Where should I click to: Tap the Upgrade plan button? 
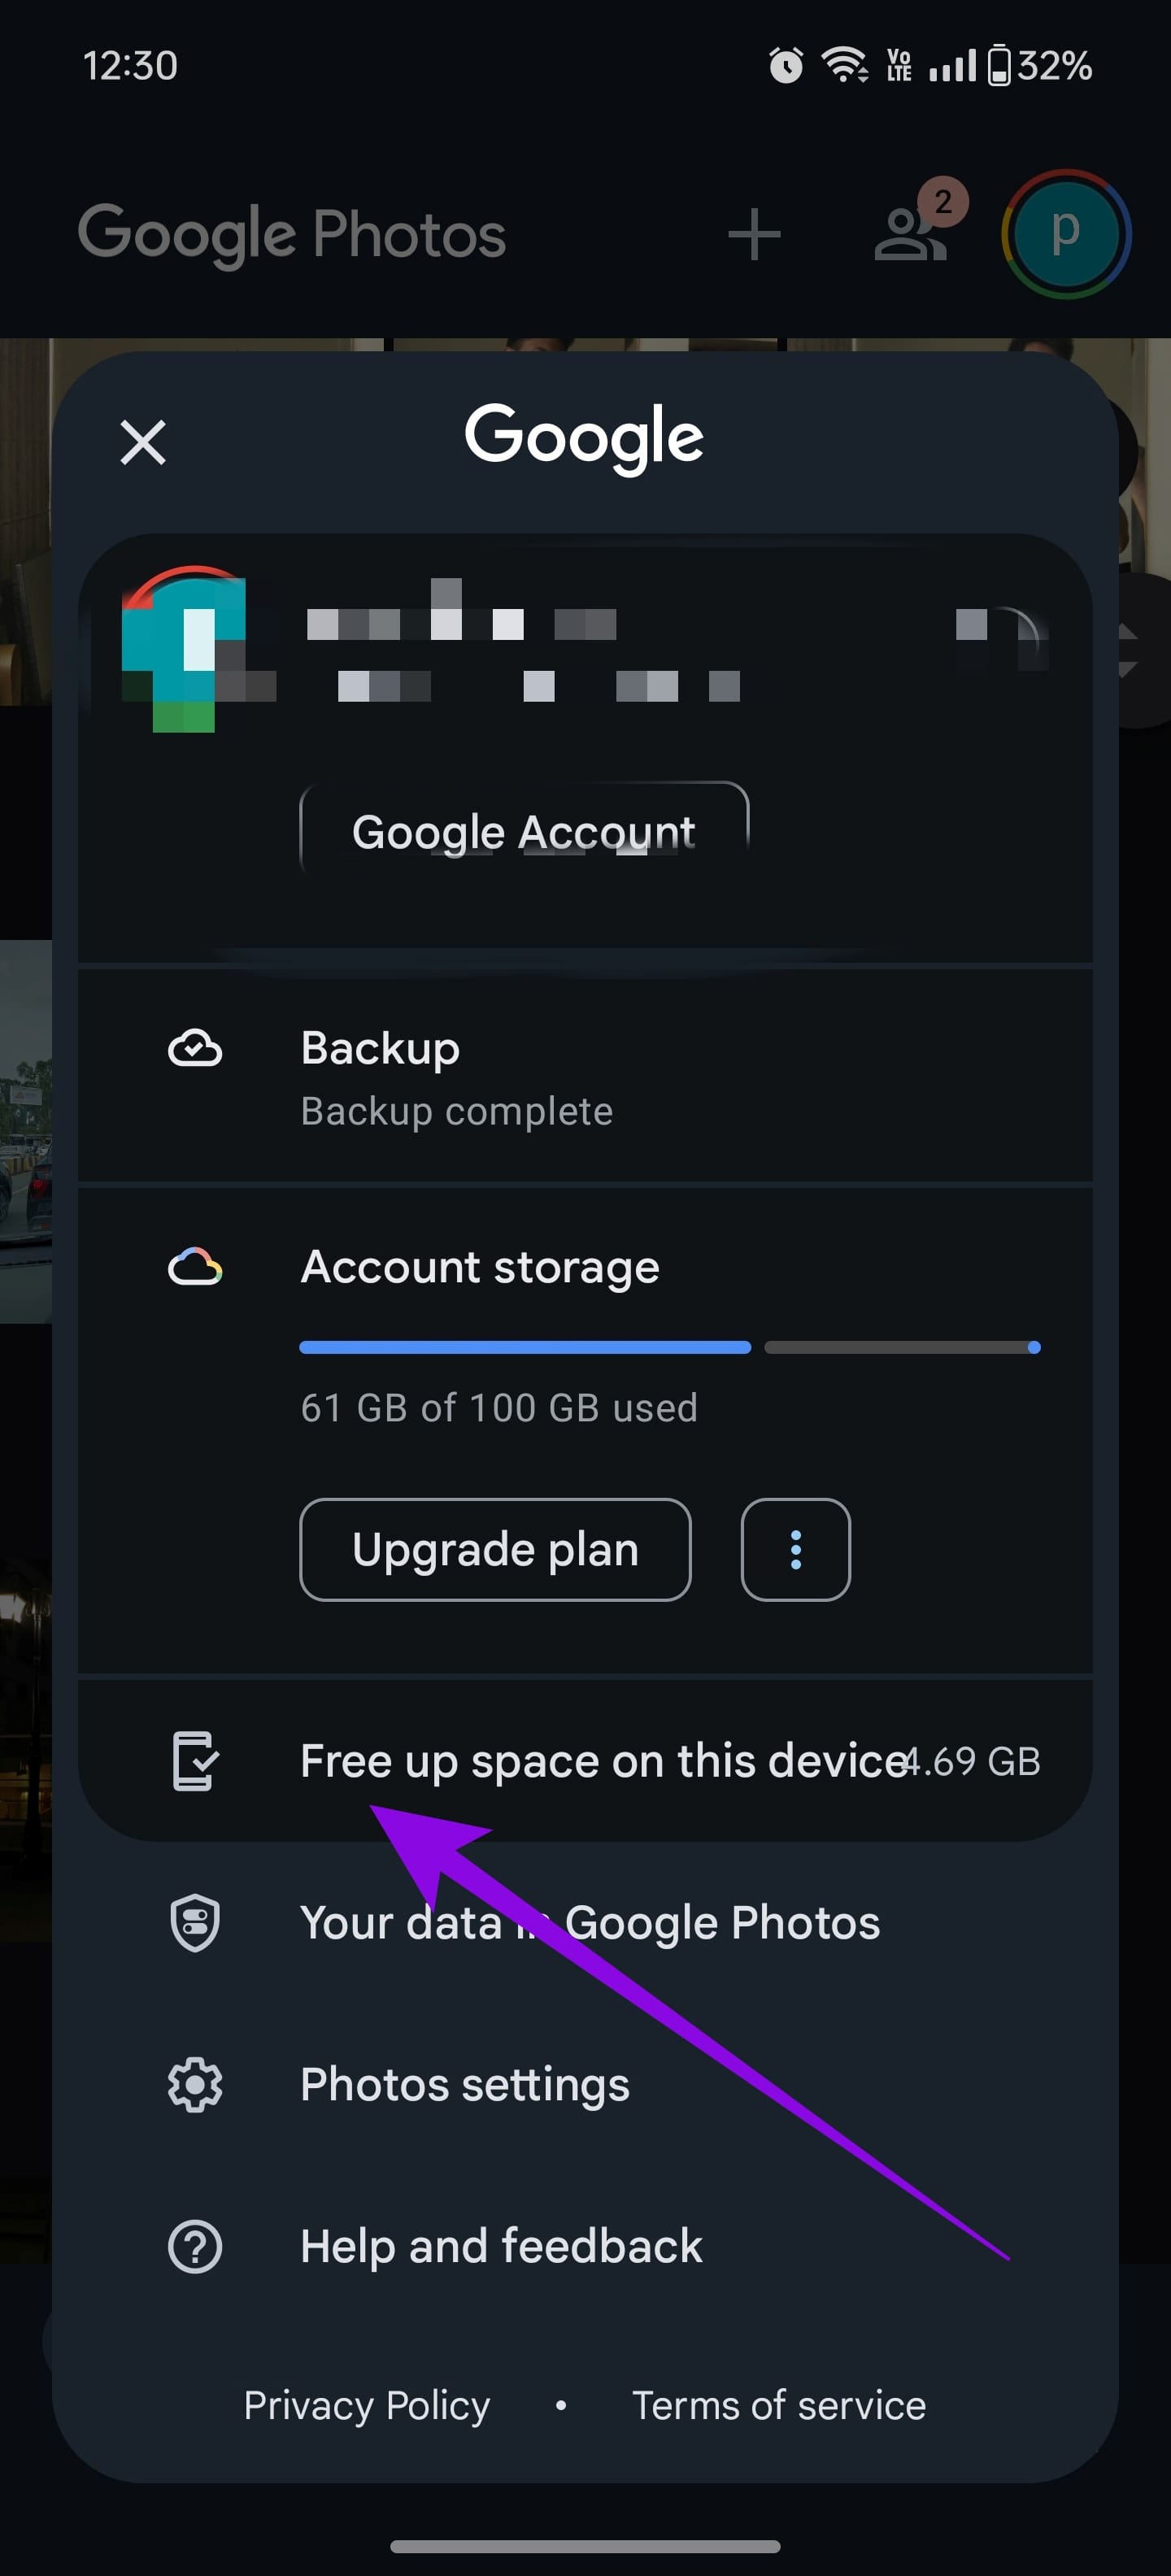tap(494, 1549)
